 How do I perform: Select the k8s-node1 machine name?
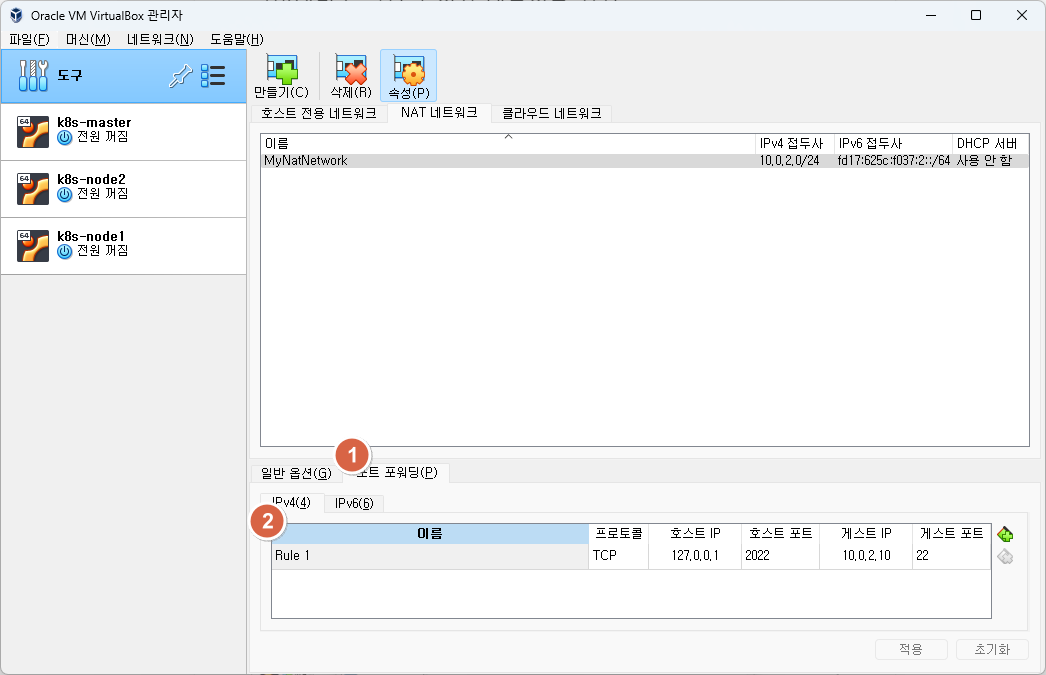click(x=91, y=237)
